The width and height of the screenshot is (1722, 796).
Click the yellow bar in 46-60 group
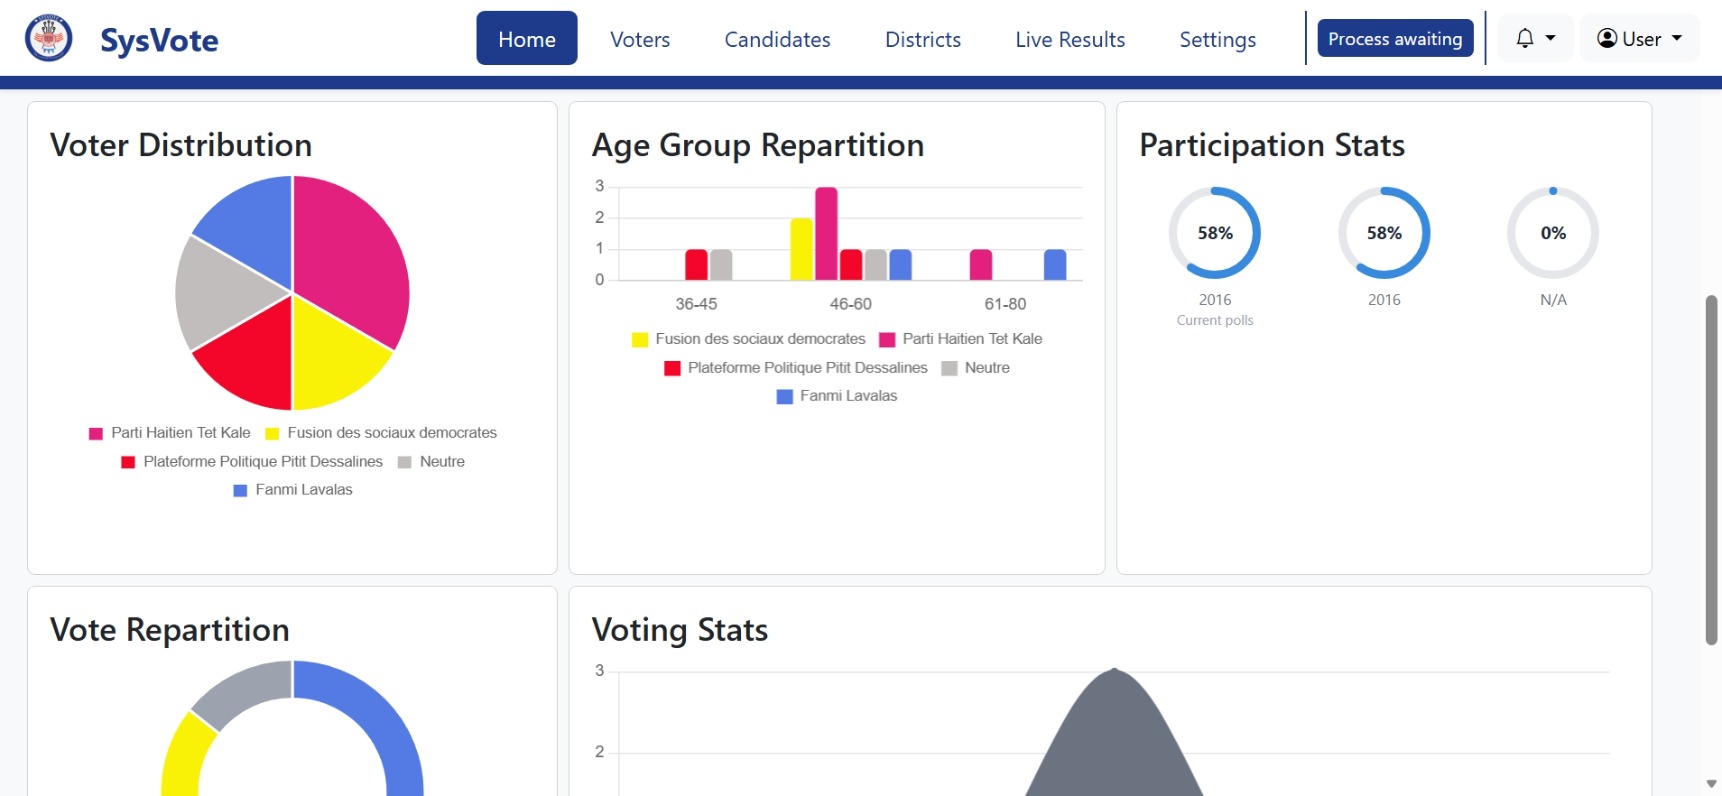pos(802,249)
